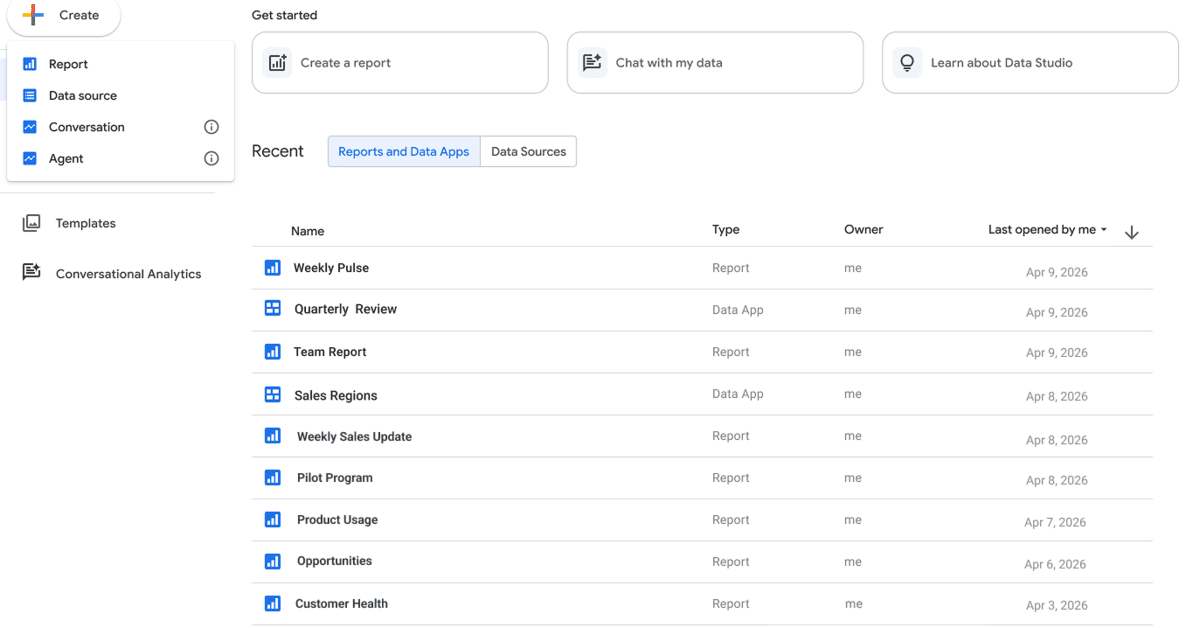Viewport: 1200px width, 628px height.
Task: Click the Data source list icon
Action: (30, 96)
